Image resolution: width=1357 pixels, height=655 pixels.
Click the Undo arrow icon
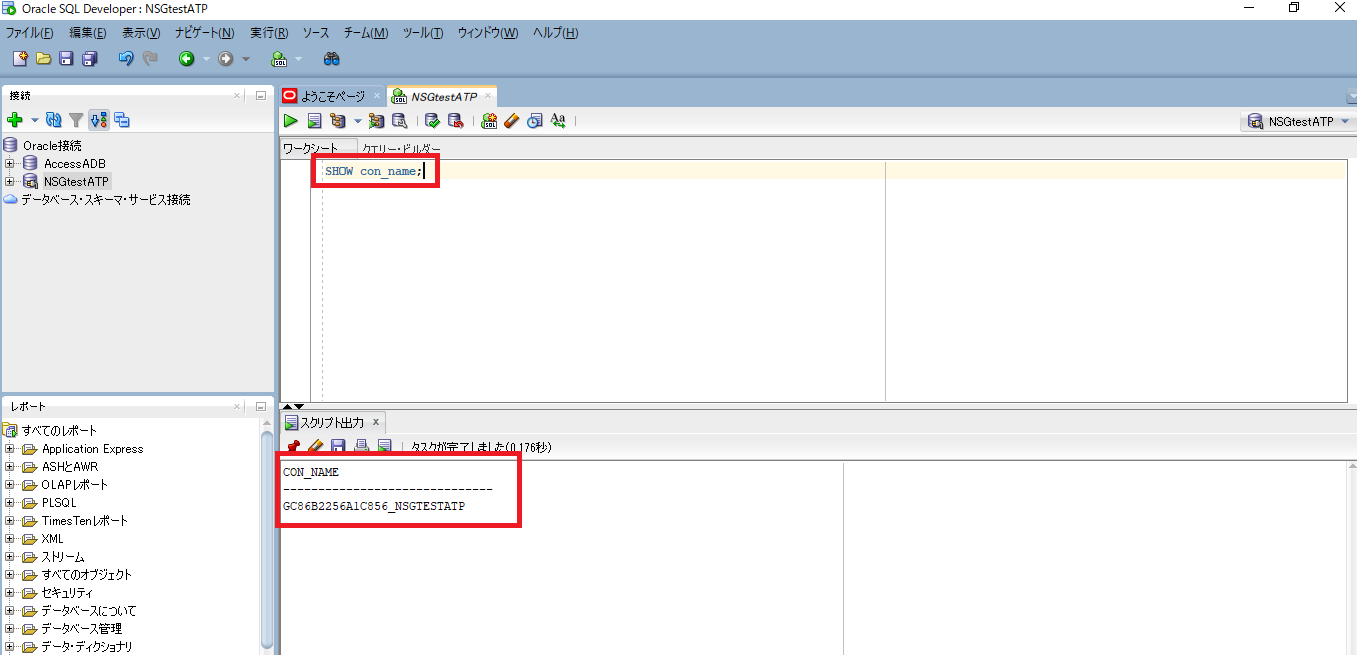point(126,59)
